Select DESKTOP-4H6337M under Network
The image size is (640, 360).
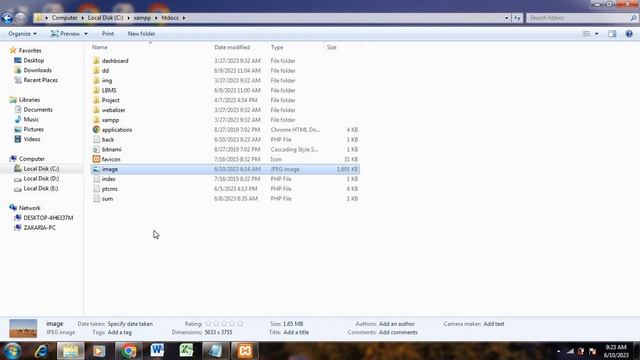(x=48, y=218)
